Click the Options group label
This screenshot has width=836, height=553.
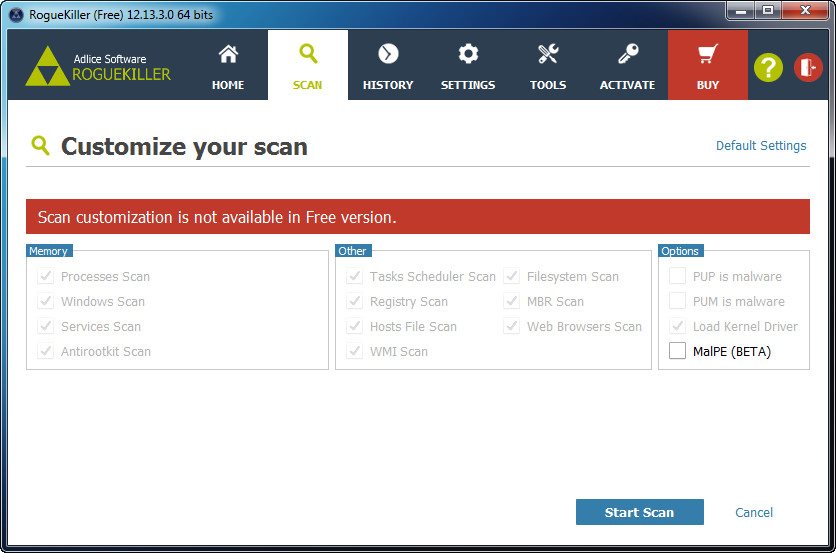click(x=680, y=251)
